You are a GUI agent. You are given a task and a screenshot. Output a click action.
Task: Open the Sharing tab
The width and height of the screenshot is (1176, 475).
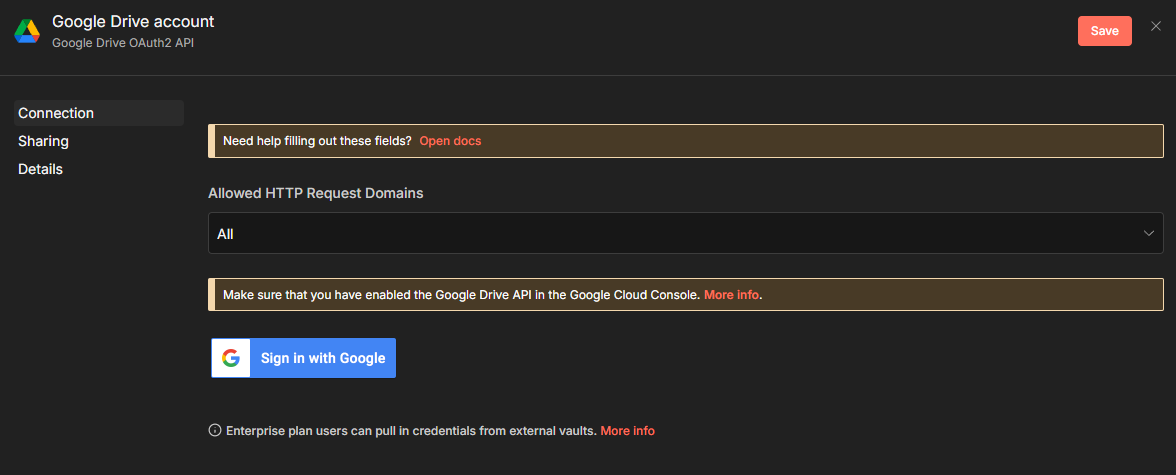43,141
